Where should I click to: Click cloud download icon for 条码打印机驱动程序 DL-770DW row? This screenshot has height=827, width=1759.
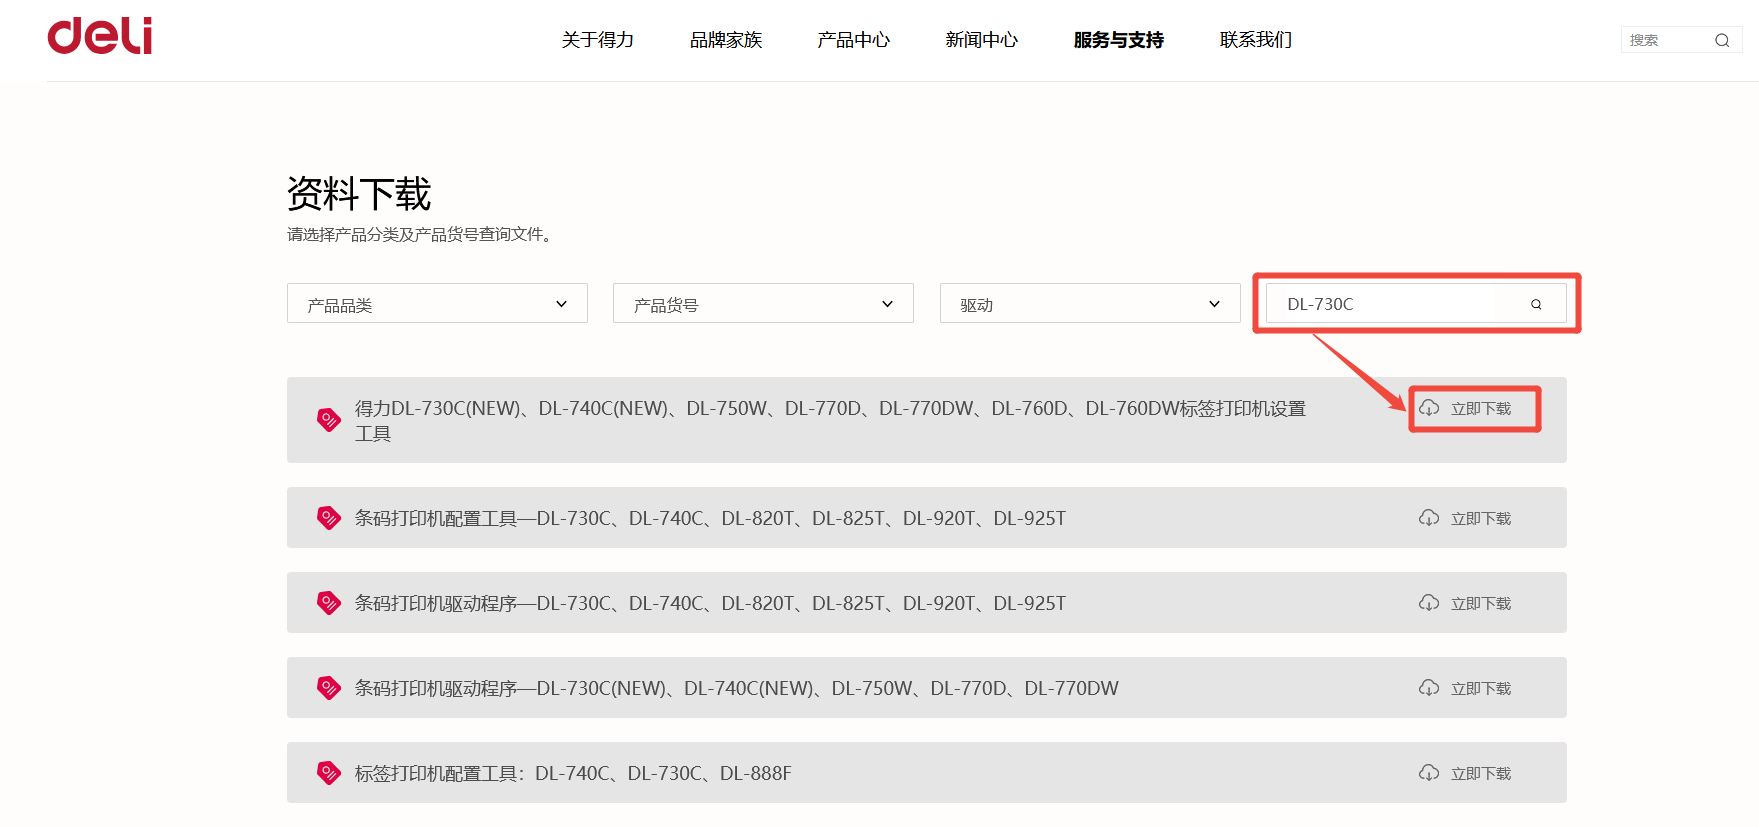click(x=1429, y=688)
